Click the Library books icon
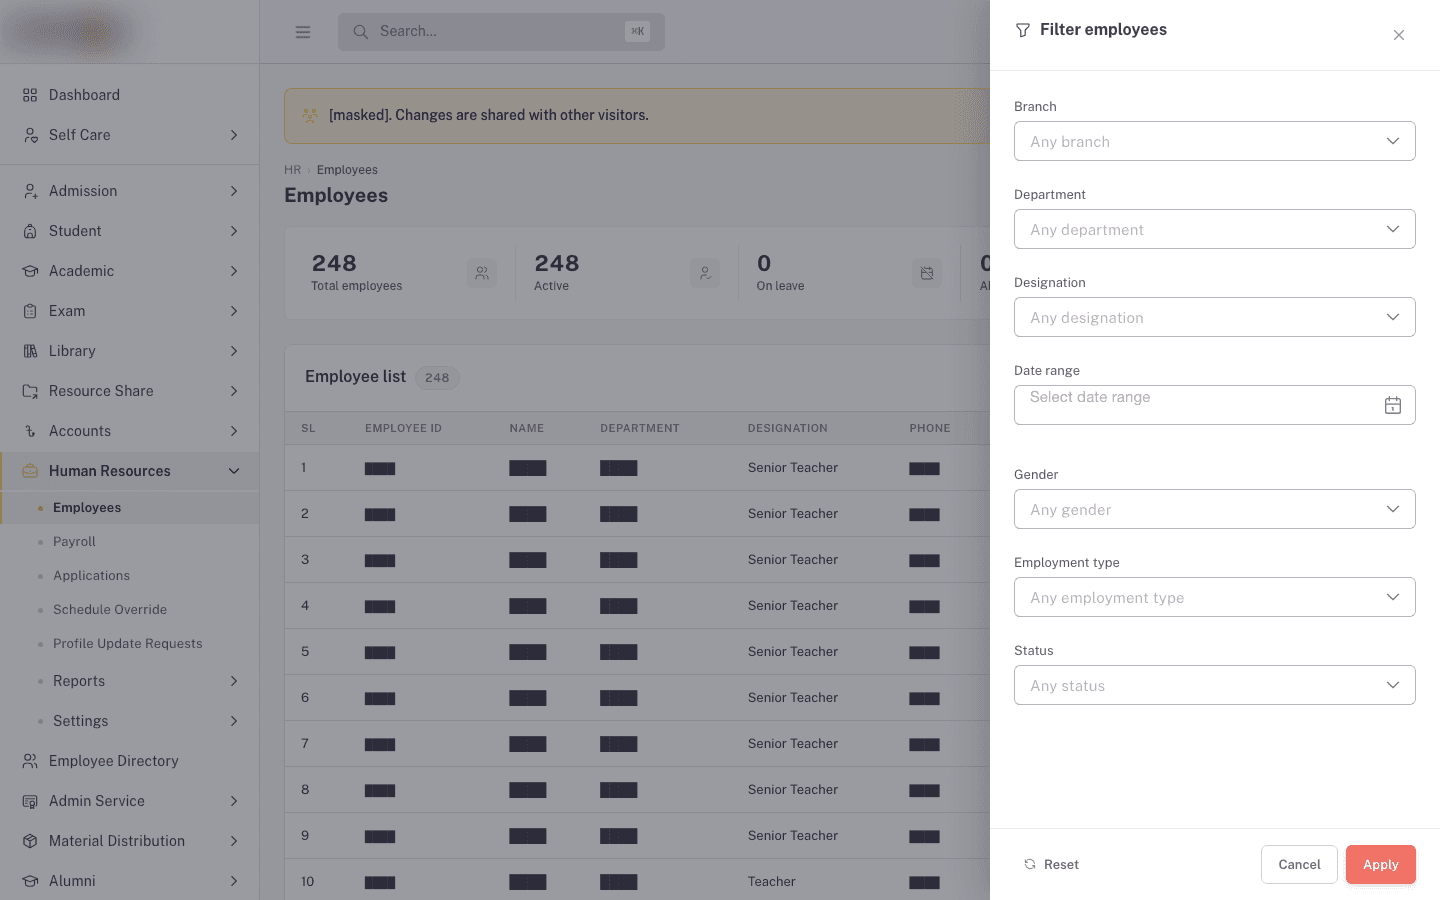This screenshot has height=900, width=1440. 30,351
